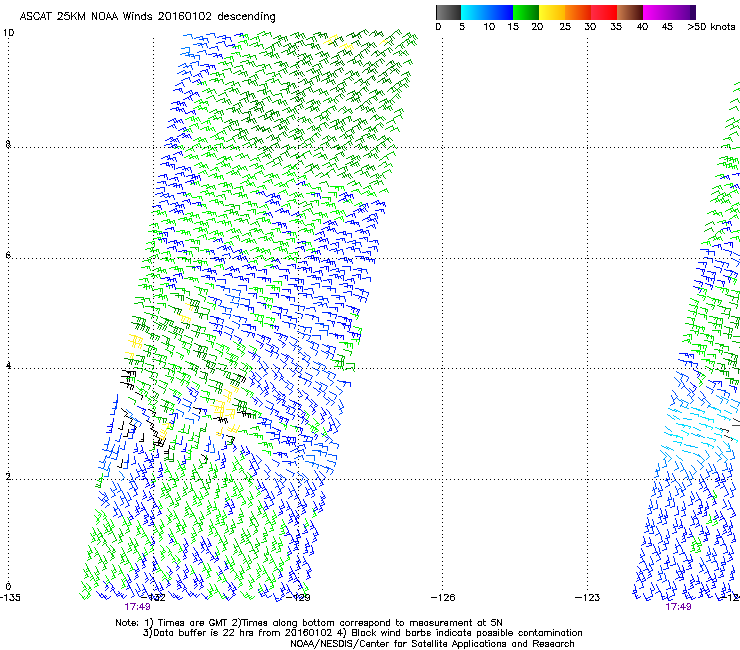Click the '5' legend tick label
This screenshot has width=740, height=650.
pos(462,27)
